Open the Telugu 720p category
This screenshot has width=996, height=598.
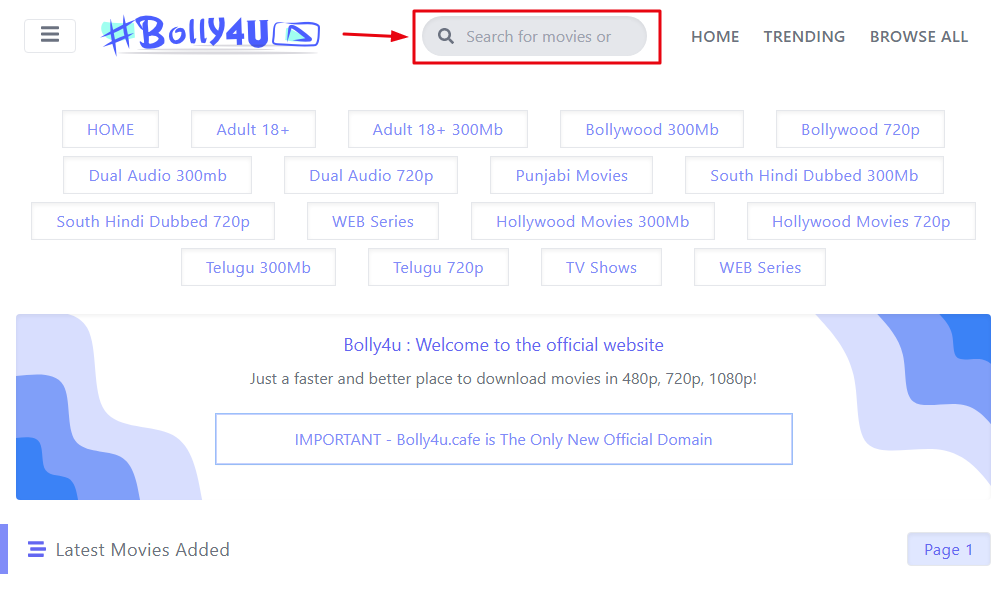(438, 268)
